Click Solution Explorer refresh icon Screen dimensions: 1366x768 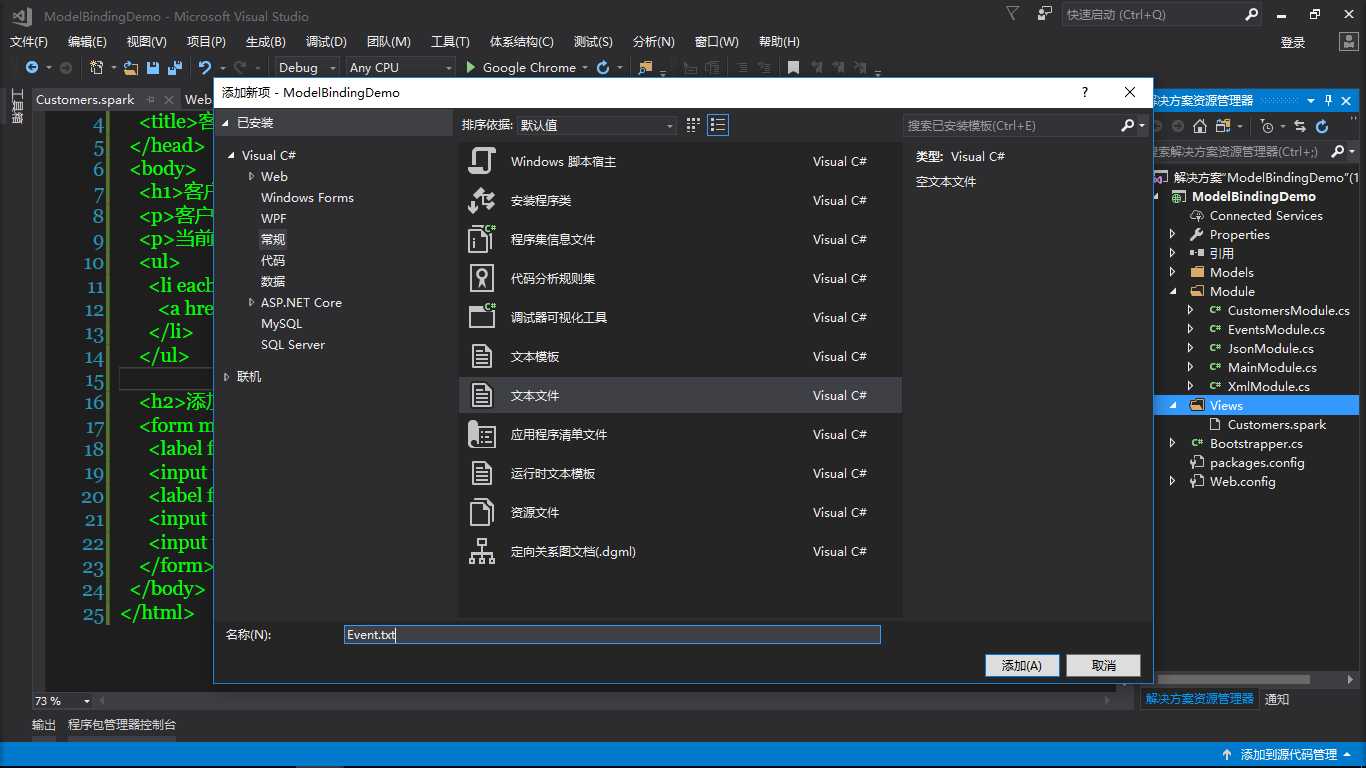[1322, 126]
